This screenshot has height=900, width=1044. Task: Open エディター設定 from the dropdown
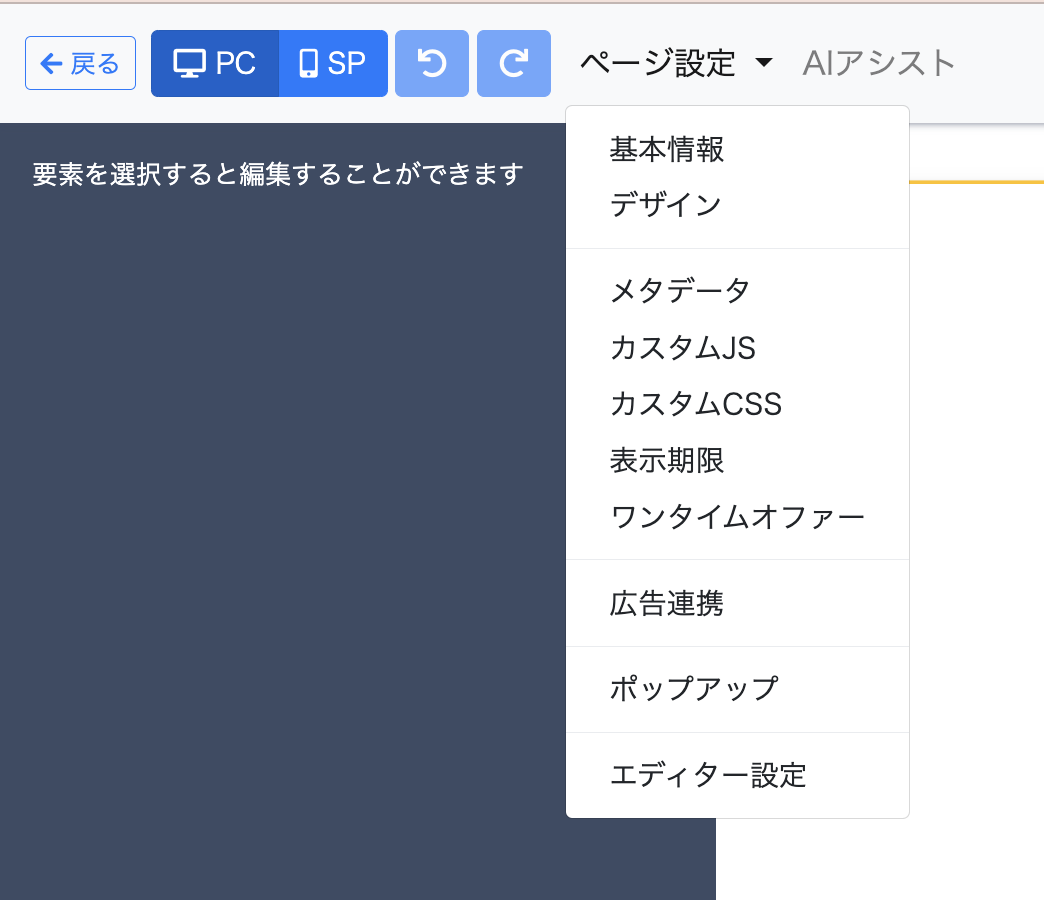point(707,776)
